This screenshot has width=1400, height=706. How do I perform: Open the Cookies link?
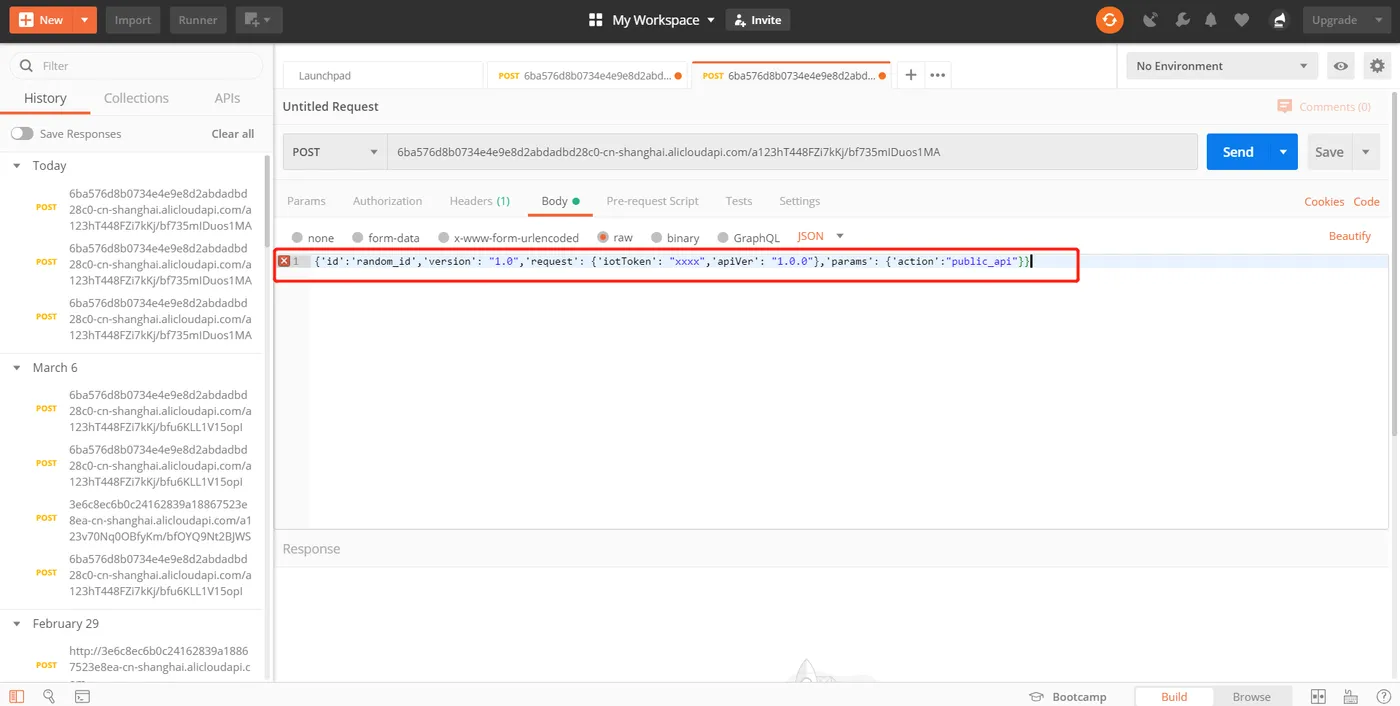1324,201
